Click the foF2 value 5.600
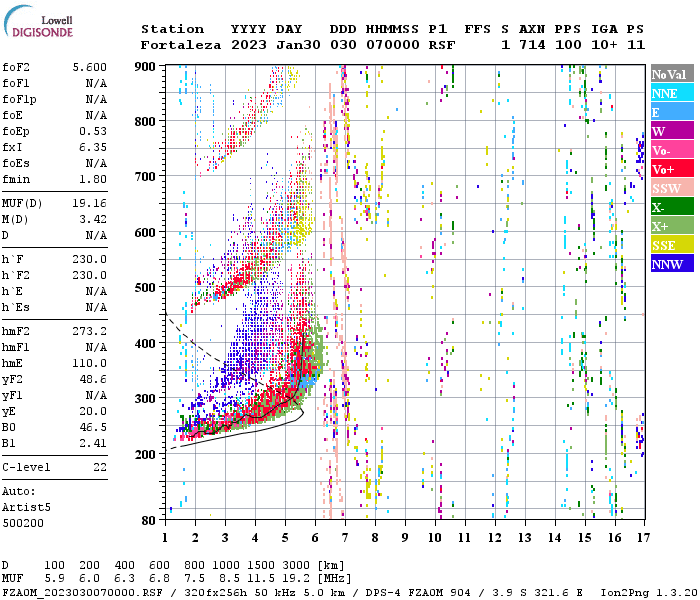The height and width of the screenshot is (600, 700). tap(90, 67)
